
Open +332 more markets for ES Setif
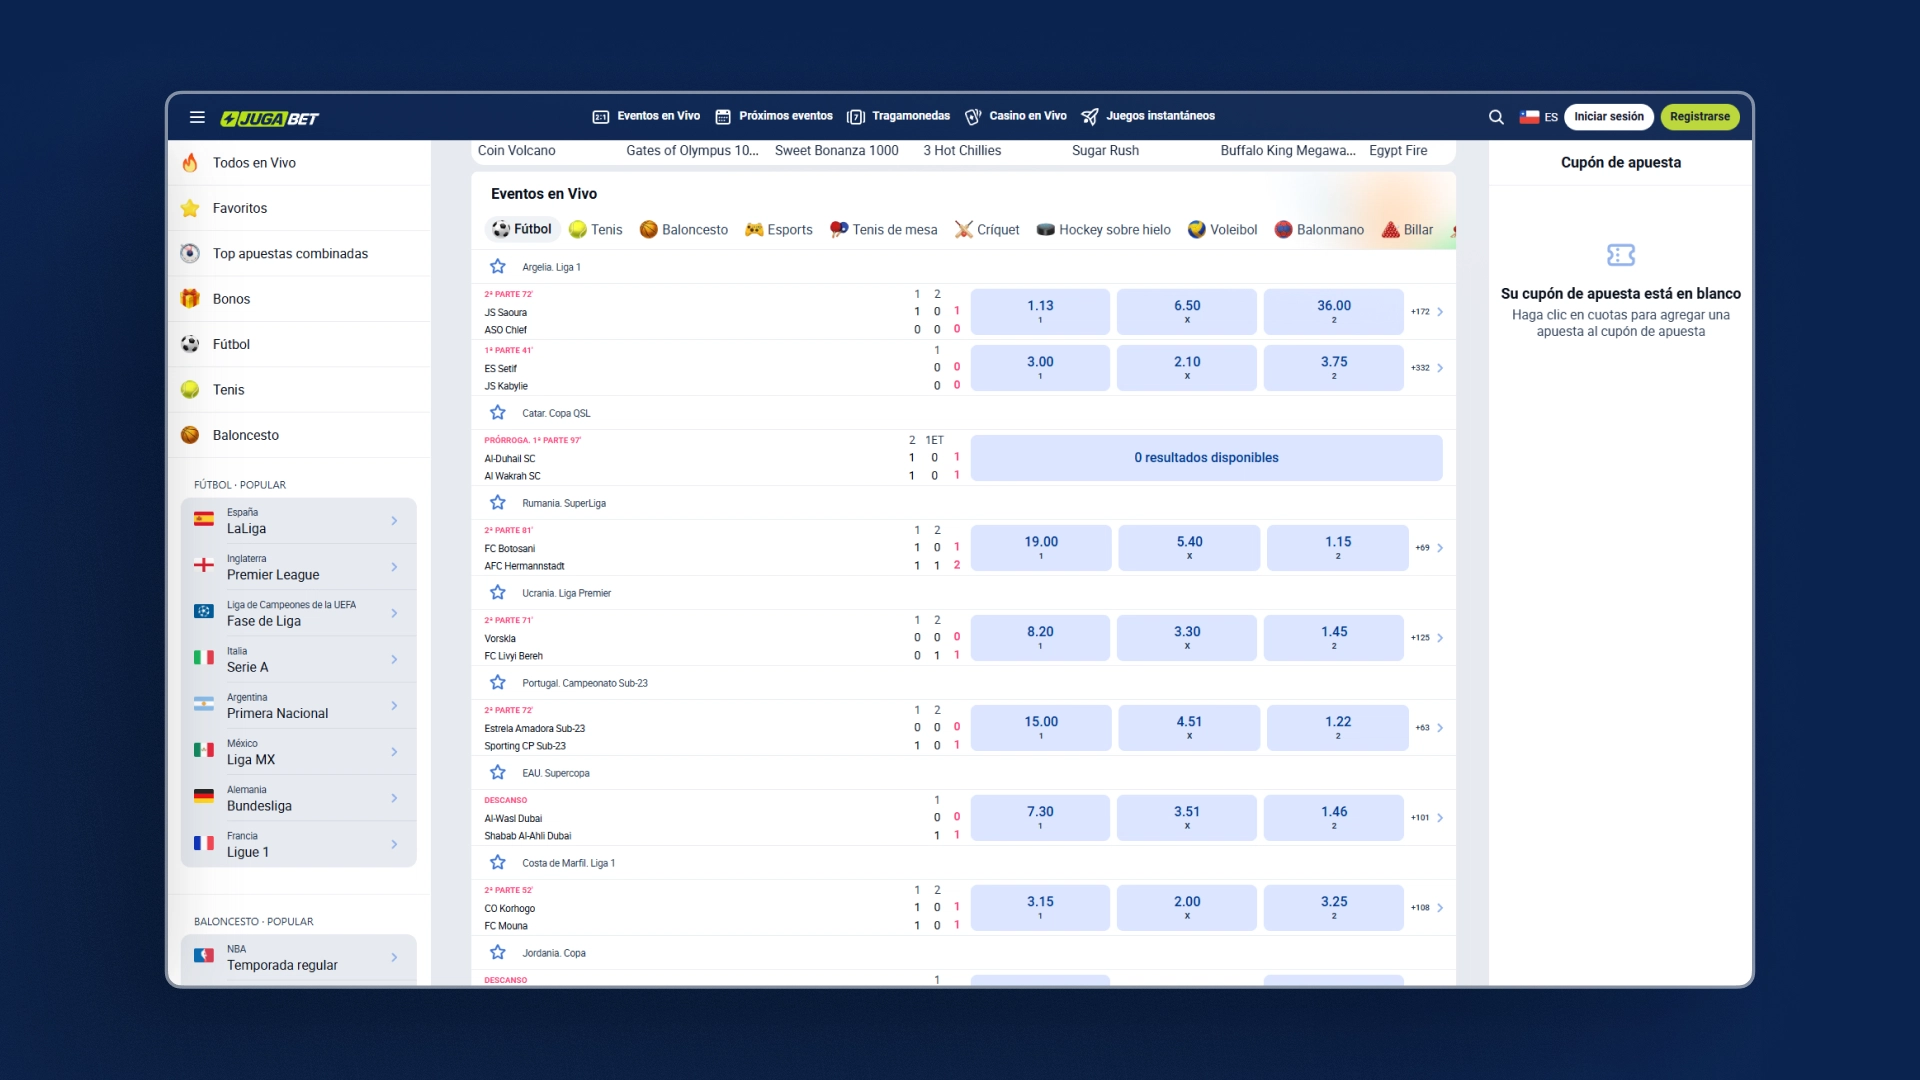1427,368
